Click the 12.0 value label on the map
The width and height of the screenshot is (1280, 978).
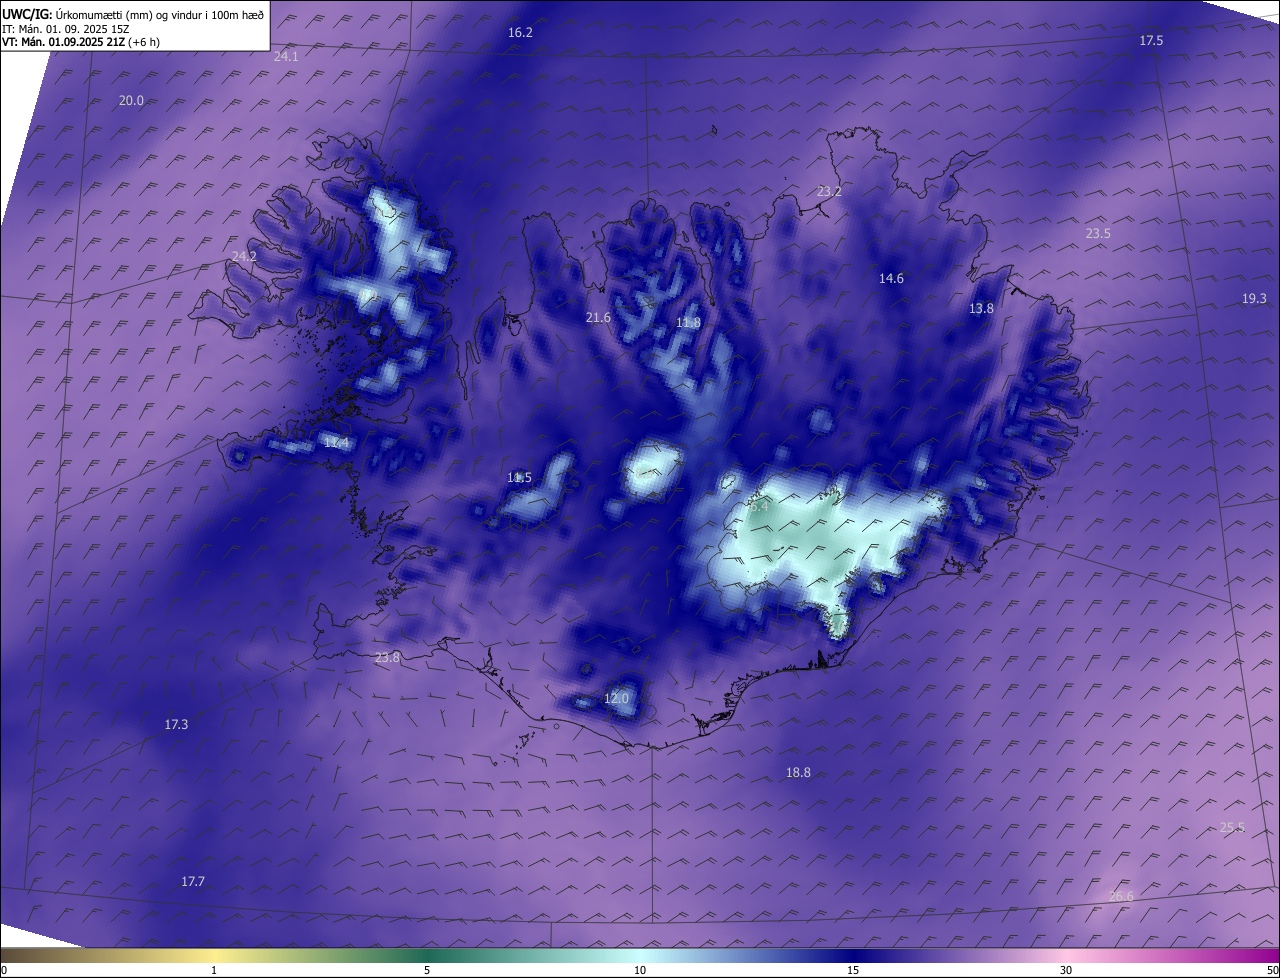click(x=616, y=698)
